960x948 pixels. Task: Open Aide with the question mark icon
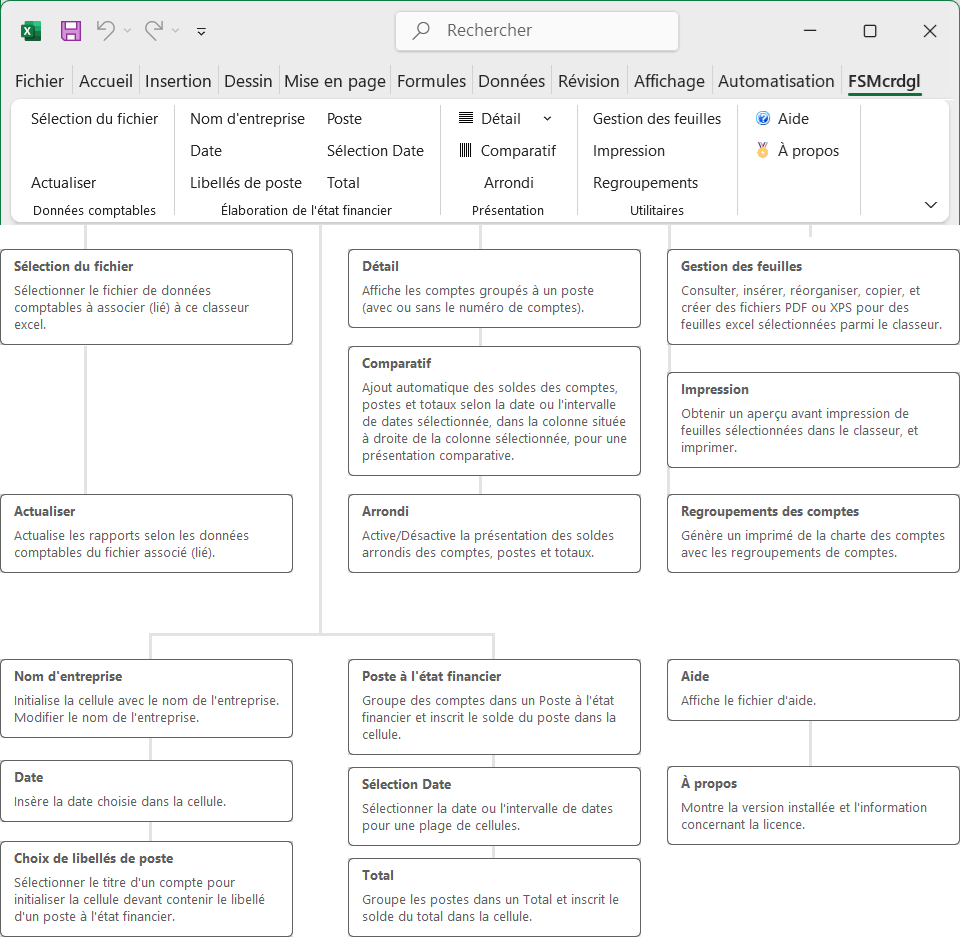tap(763, 119)
